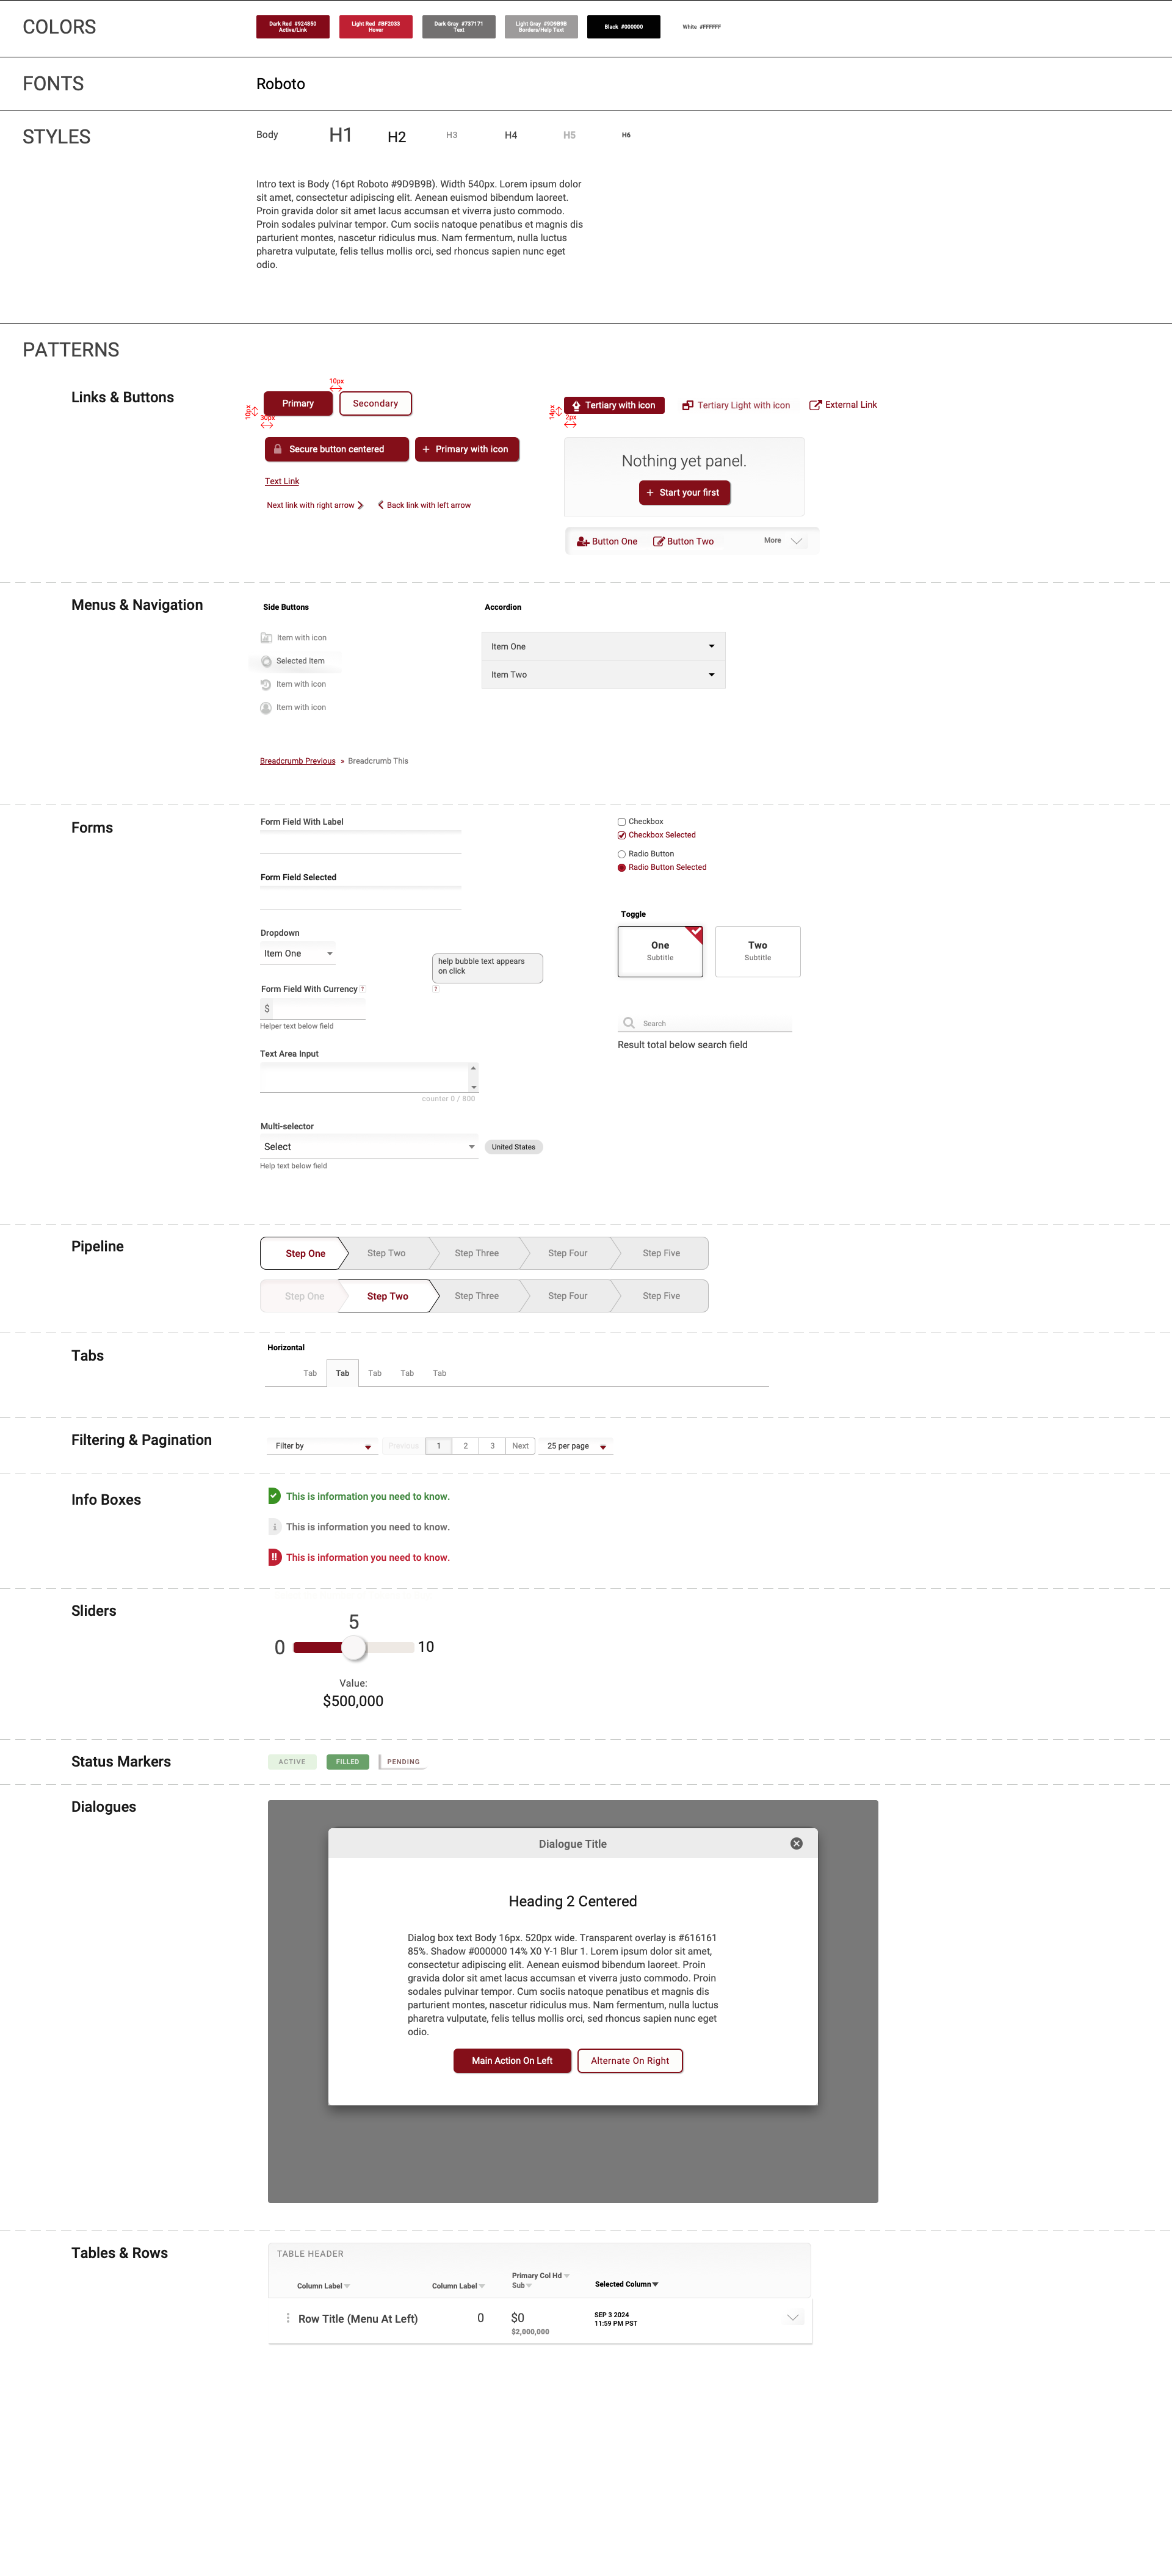This screenshot has width=1172, height=2576.
Task: Click the Primary button
Action: tap(298, 403)
